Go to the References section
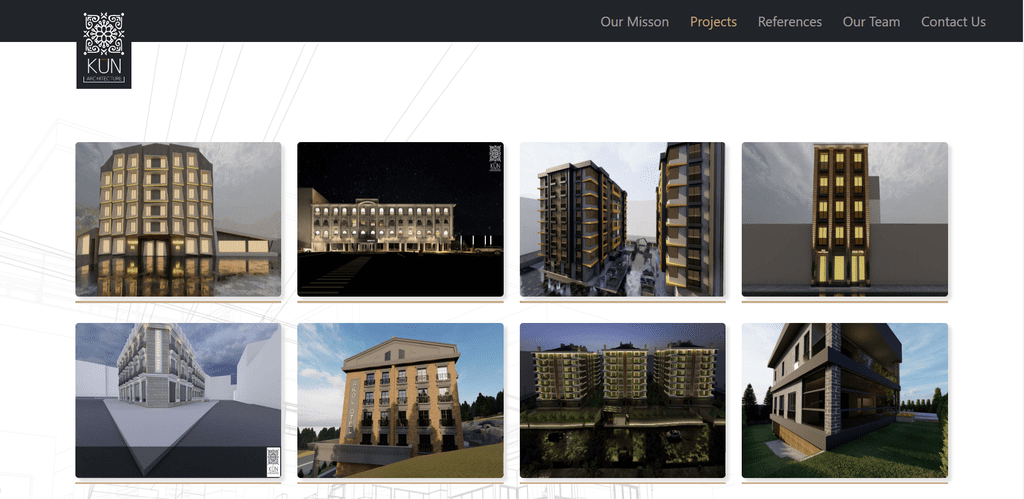 coord(790,22)
